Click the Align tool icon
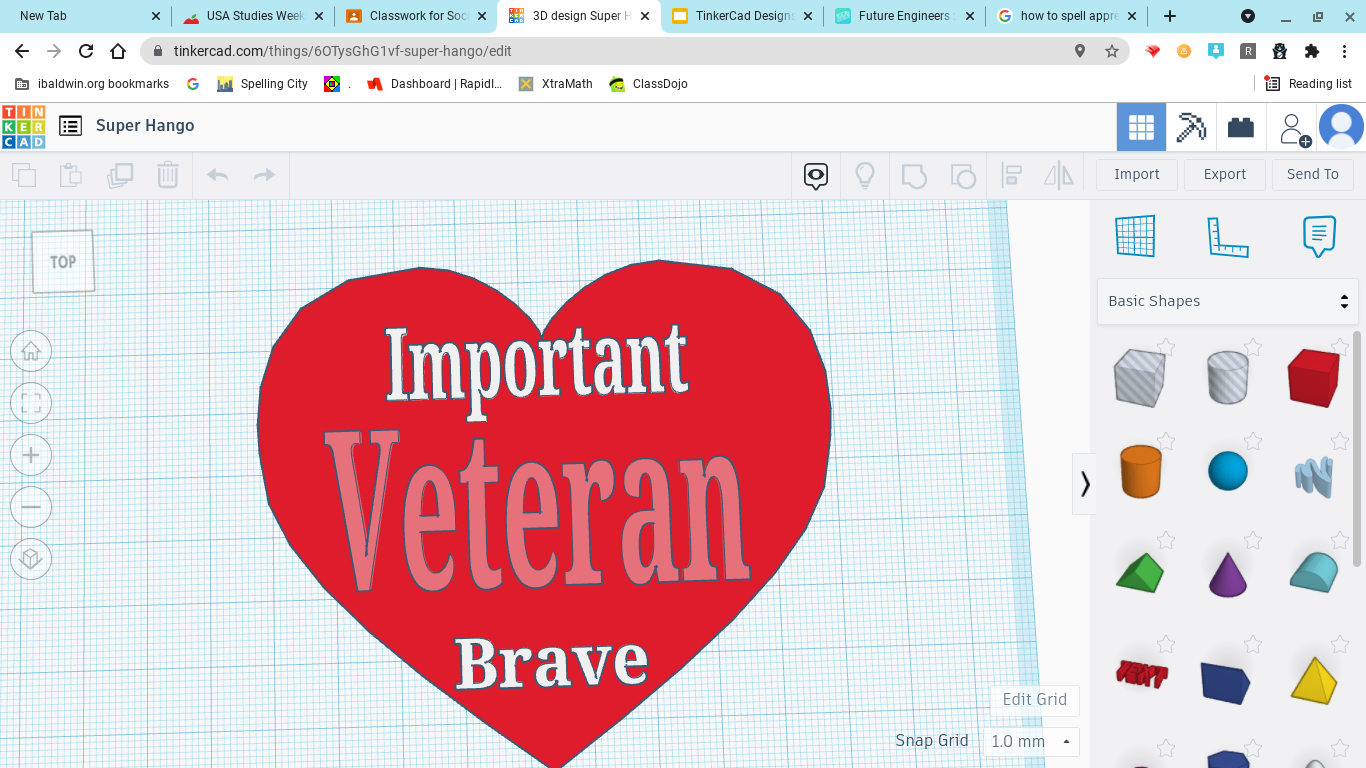The image size is (1366, 768). click(x=1011, y=176)
